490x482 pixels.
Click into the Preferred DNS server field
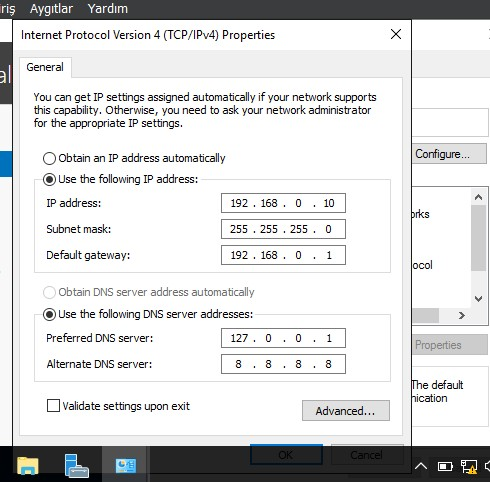tap(283, 338)
